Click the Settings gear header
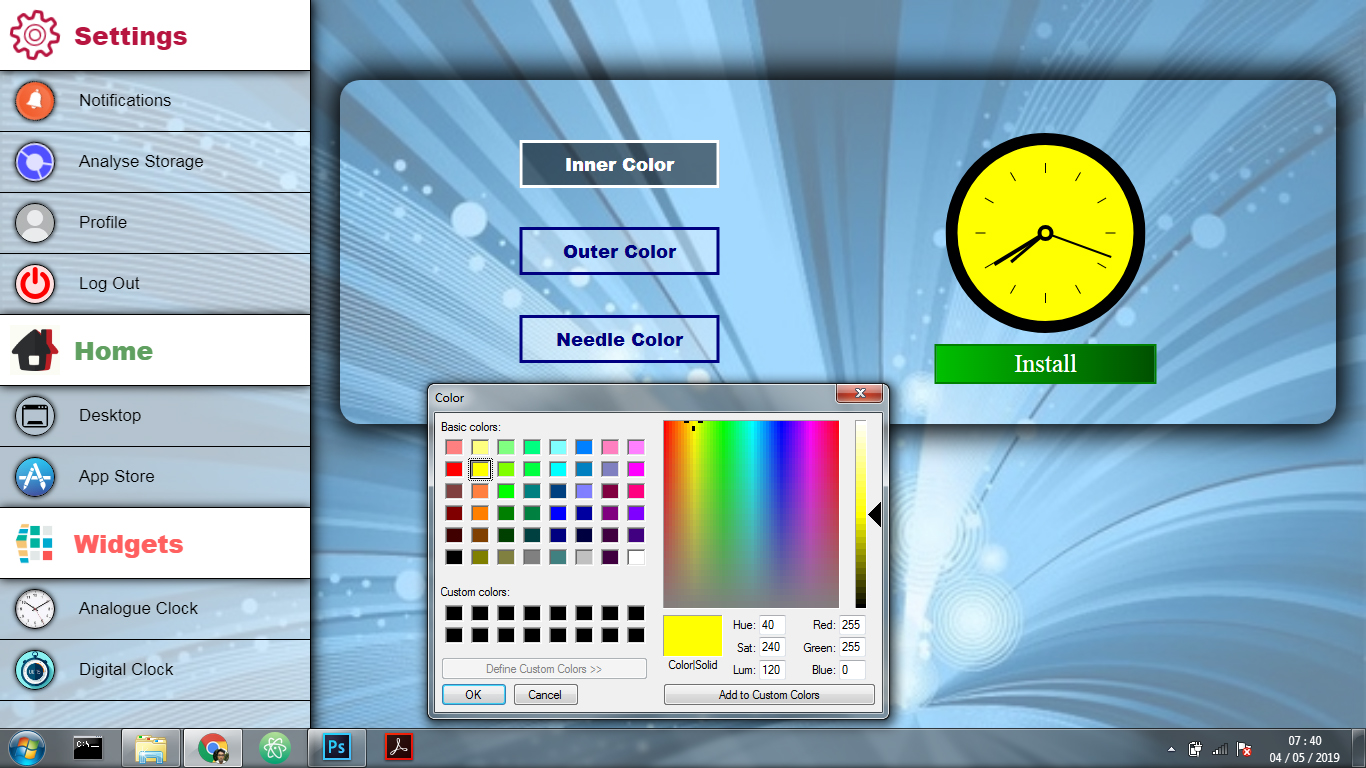Image resolution: width=1366 pixels, height=768 pixels. point(100,36)
